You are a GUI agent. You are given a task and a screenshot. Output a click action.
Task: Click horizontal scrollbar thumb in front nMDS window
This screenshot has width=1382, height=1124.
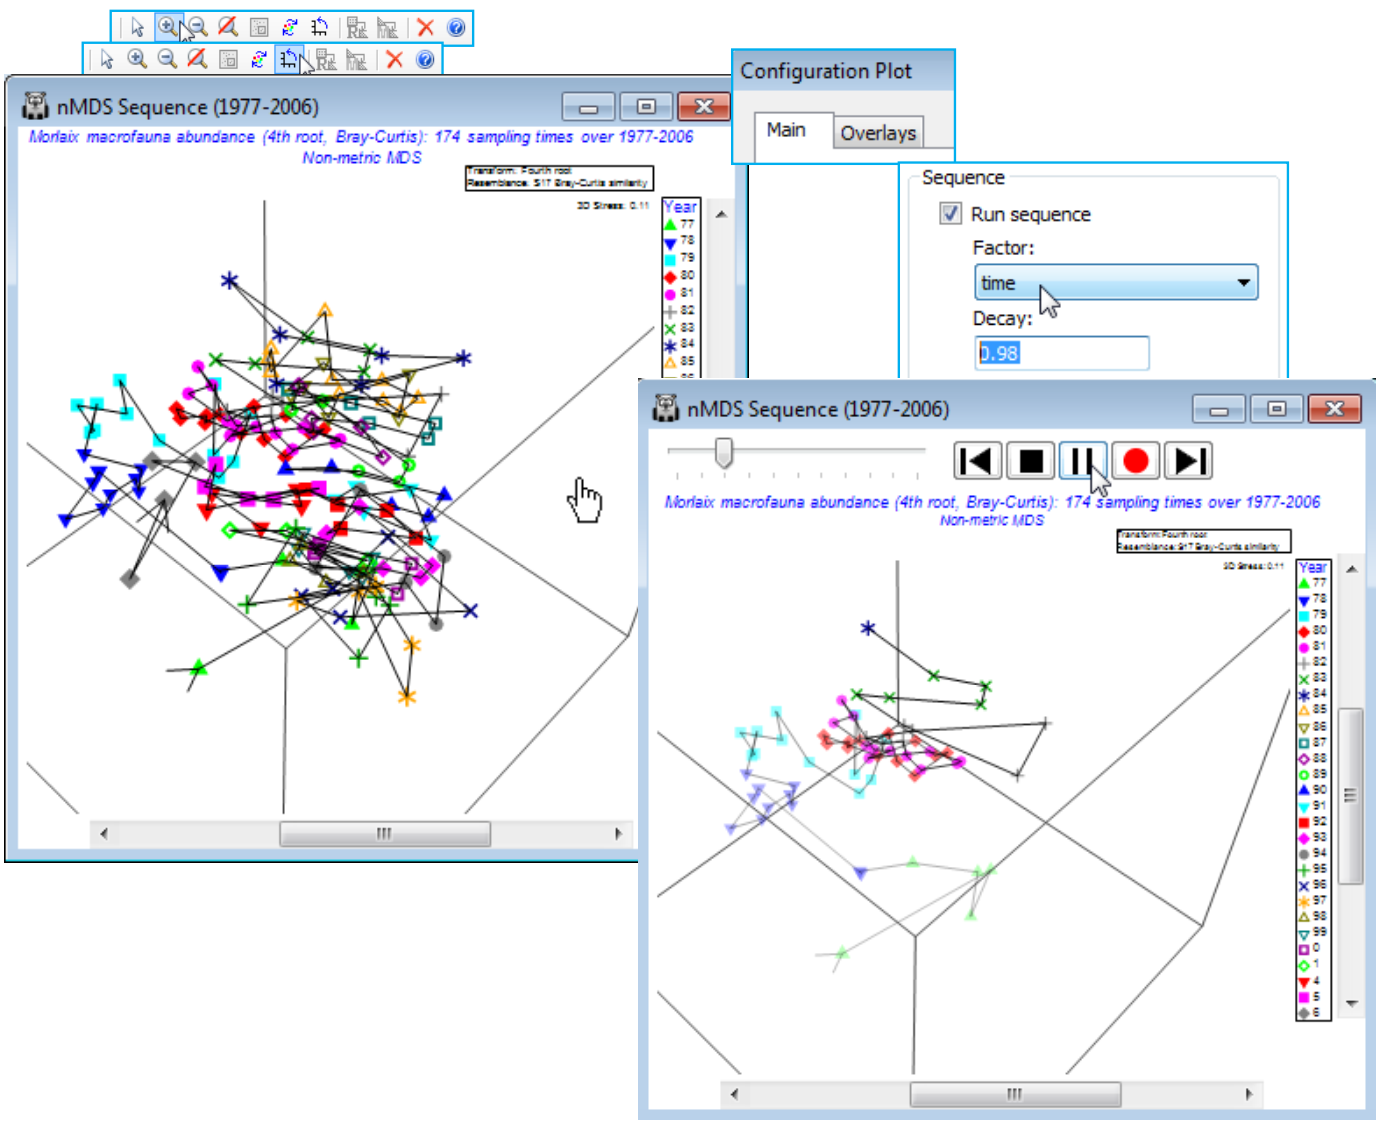click(1015, 1094)
